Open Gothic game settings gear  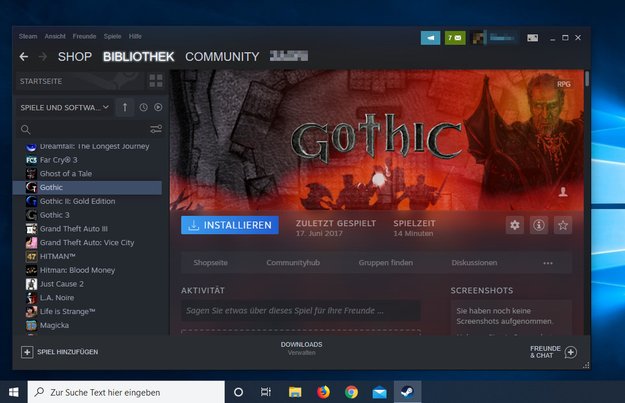pos(515,225)
